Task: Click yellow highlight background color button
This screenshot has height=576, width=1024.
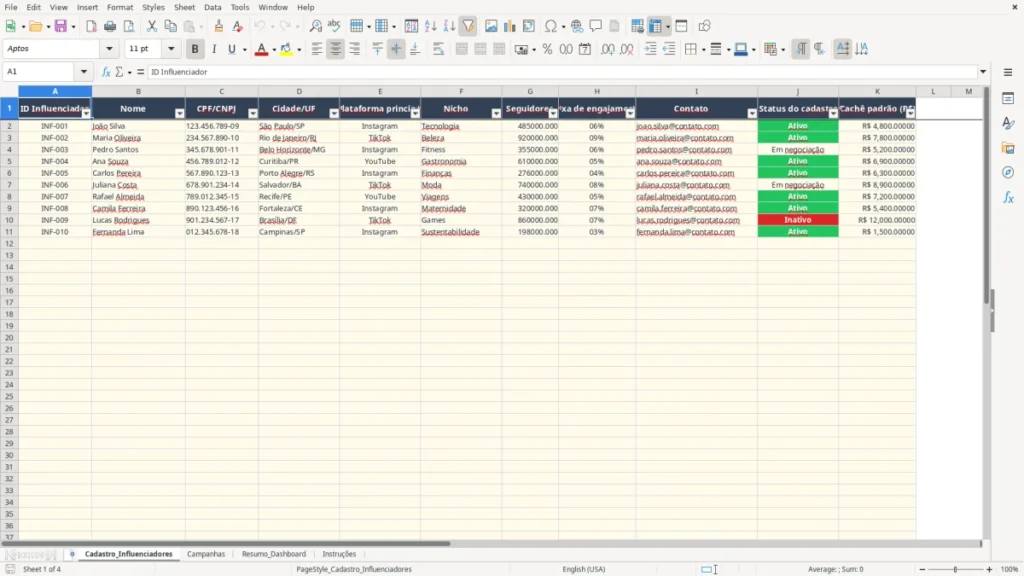Action: click(x=286, y=49)
